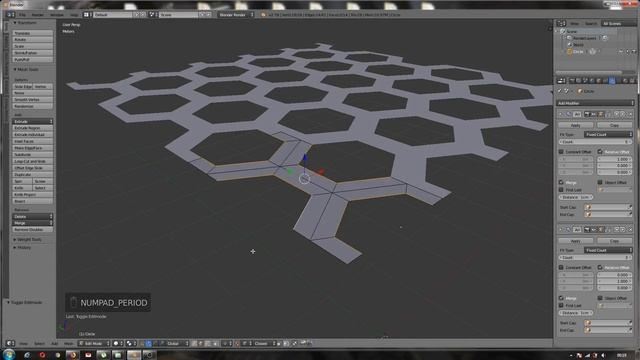
Task: Click the Scene icon in the outliner
Action: [563, 31]
